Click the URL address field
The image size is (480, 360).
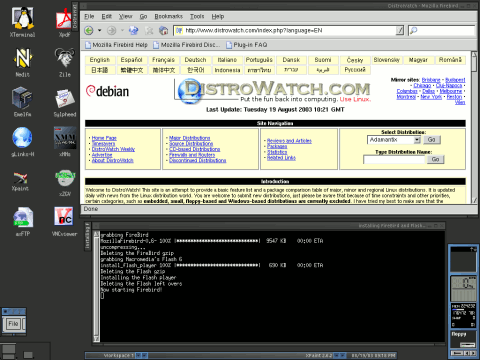point(290,31)
